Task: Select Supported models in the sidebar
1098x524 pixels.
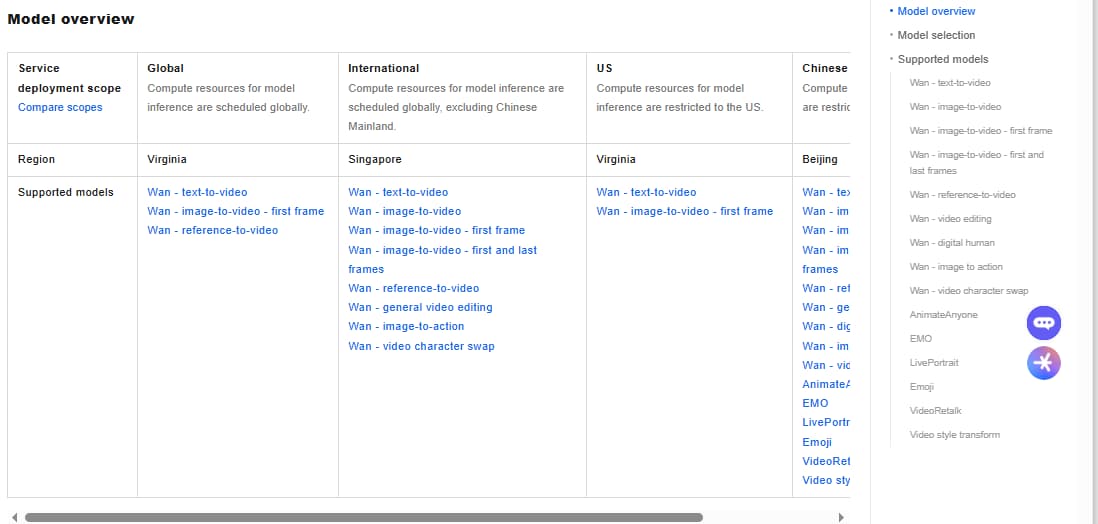Action: click(942, 59)
